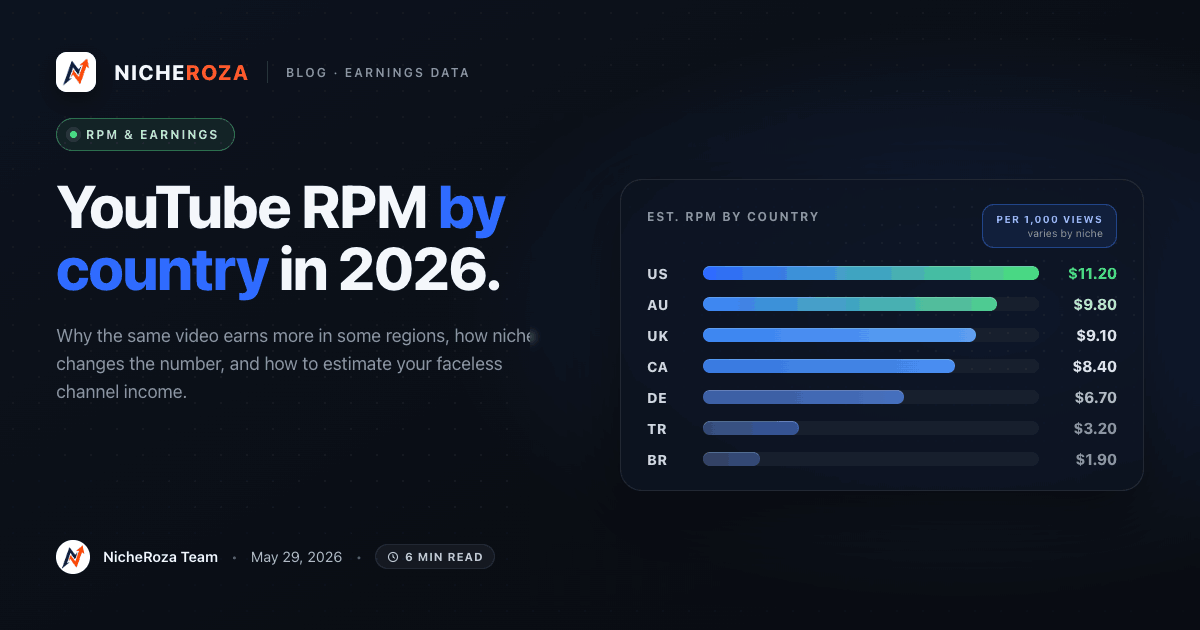The width and height of the screenshot is (1200, 630).
Task: Click the subtitle paragraph about faceless channel income
Action: pos(296,364)
